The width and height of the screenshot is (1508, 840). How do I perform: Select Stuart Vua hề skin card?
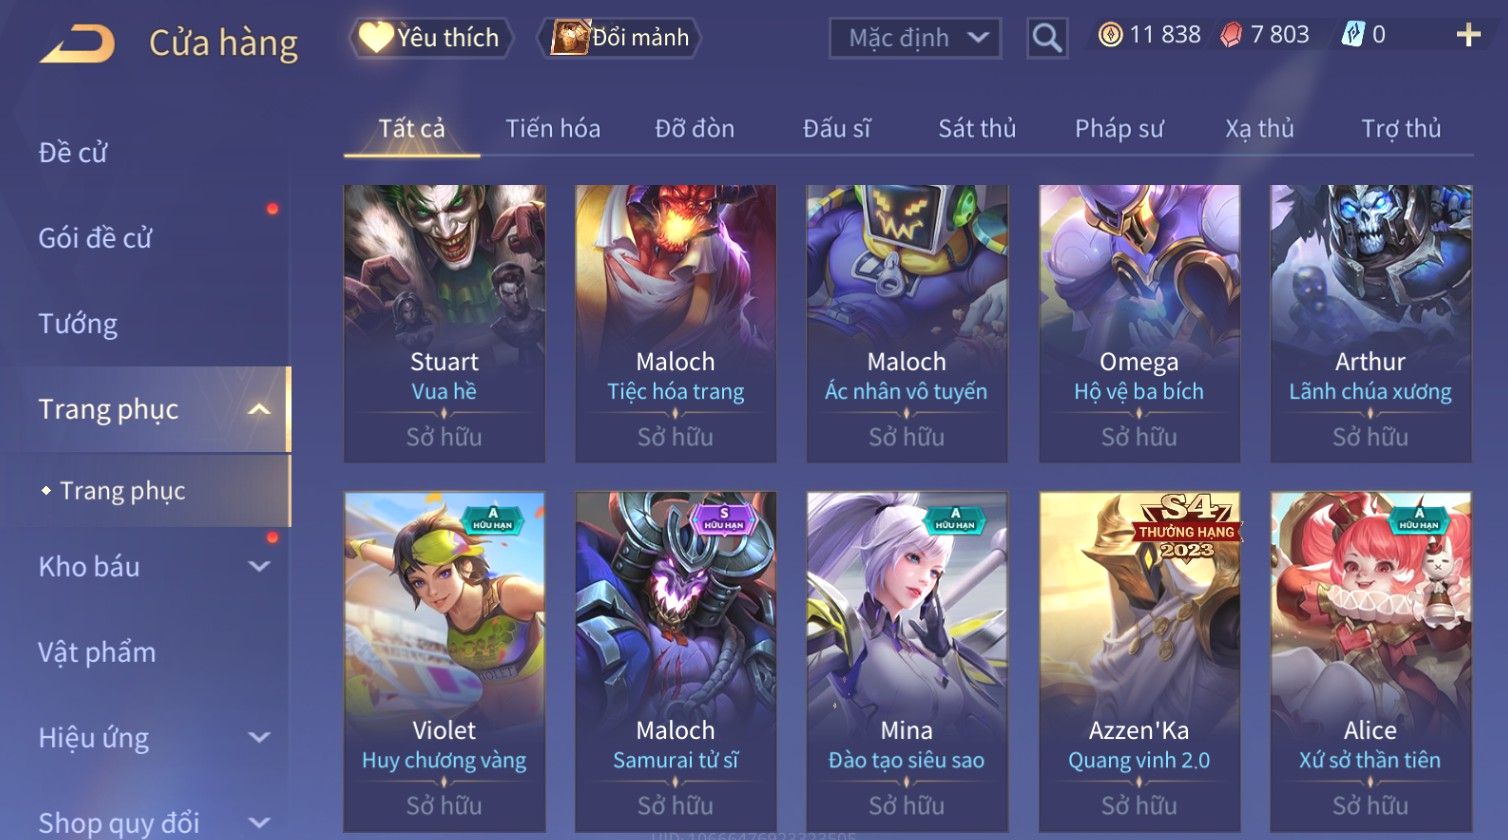(x=444, y=323)
